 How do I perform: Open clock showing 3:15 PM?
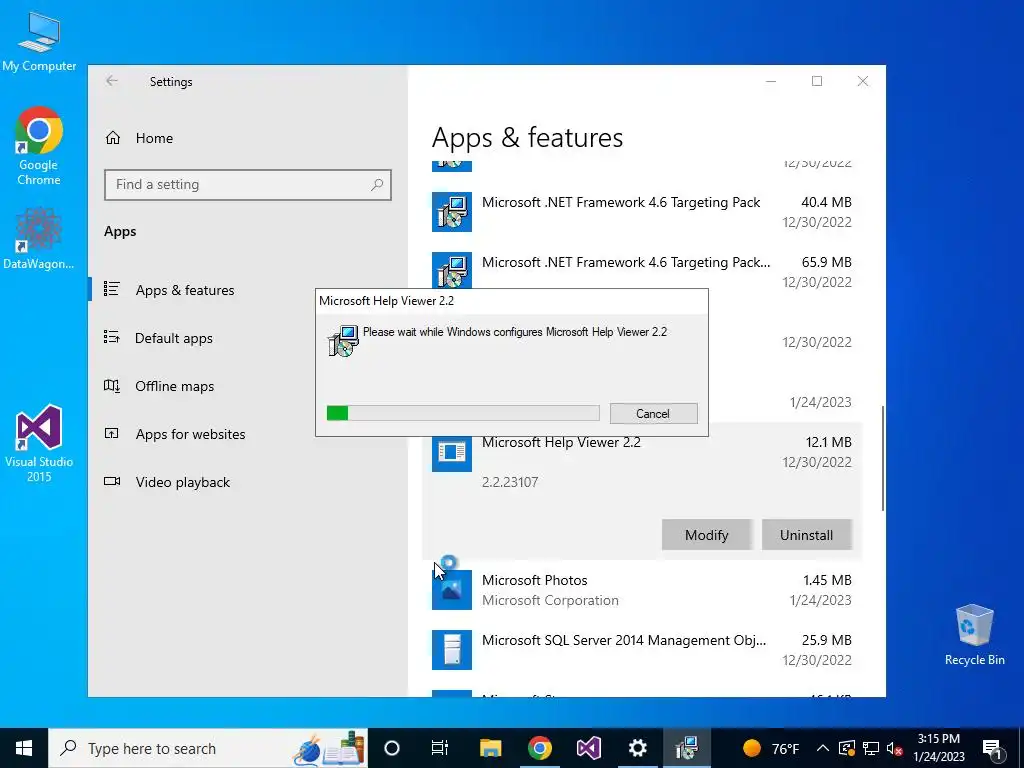(x=938, y=748)
